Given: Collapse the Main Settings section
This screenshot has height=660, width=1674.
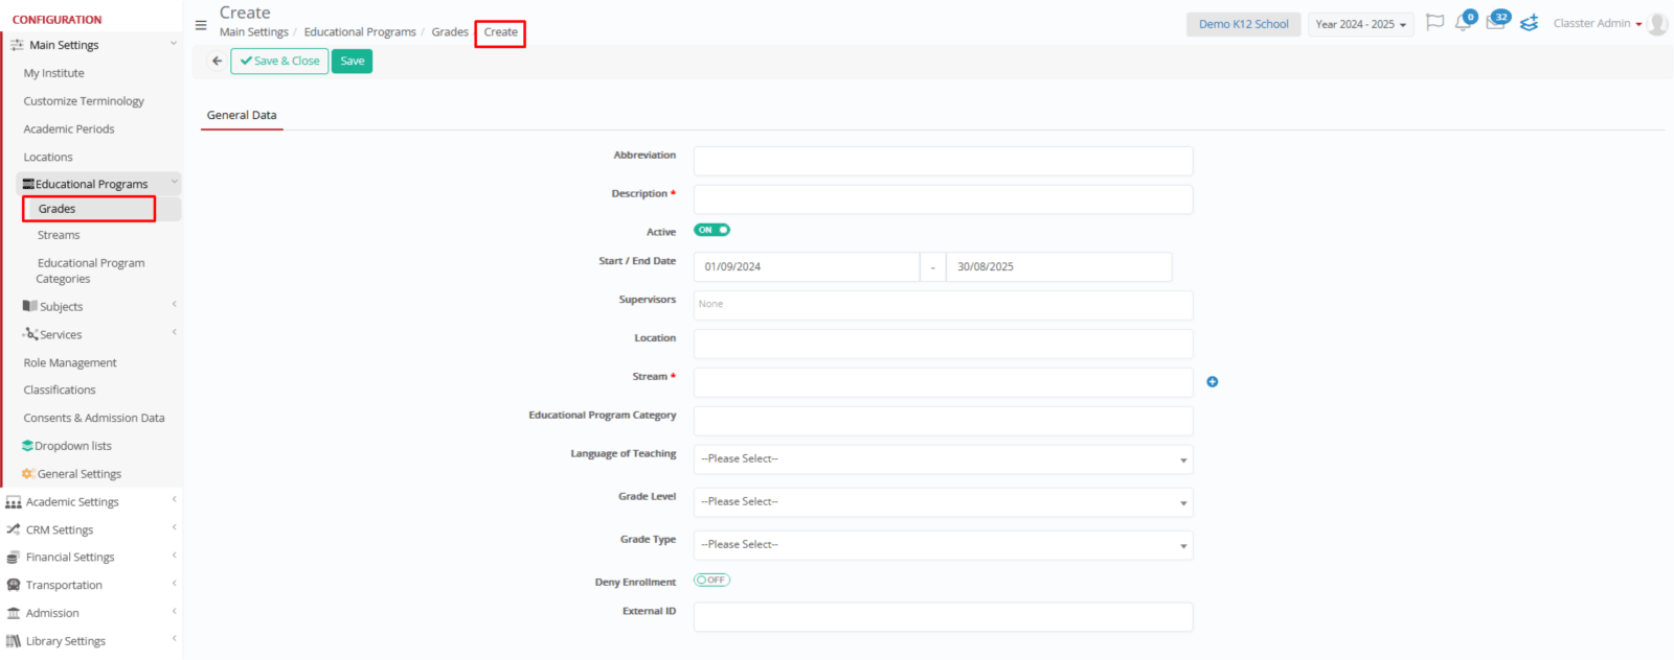Looking at the screenshot, I should [x=173, y=44].
